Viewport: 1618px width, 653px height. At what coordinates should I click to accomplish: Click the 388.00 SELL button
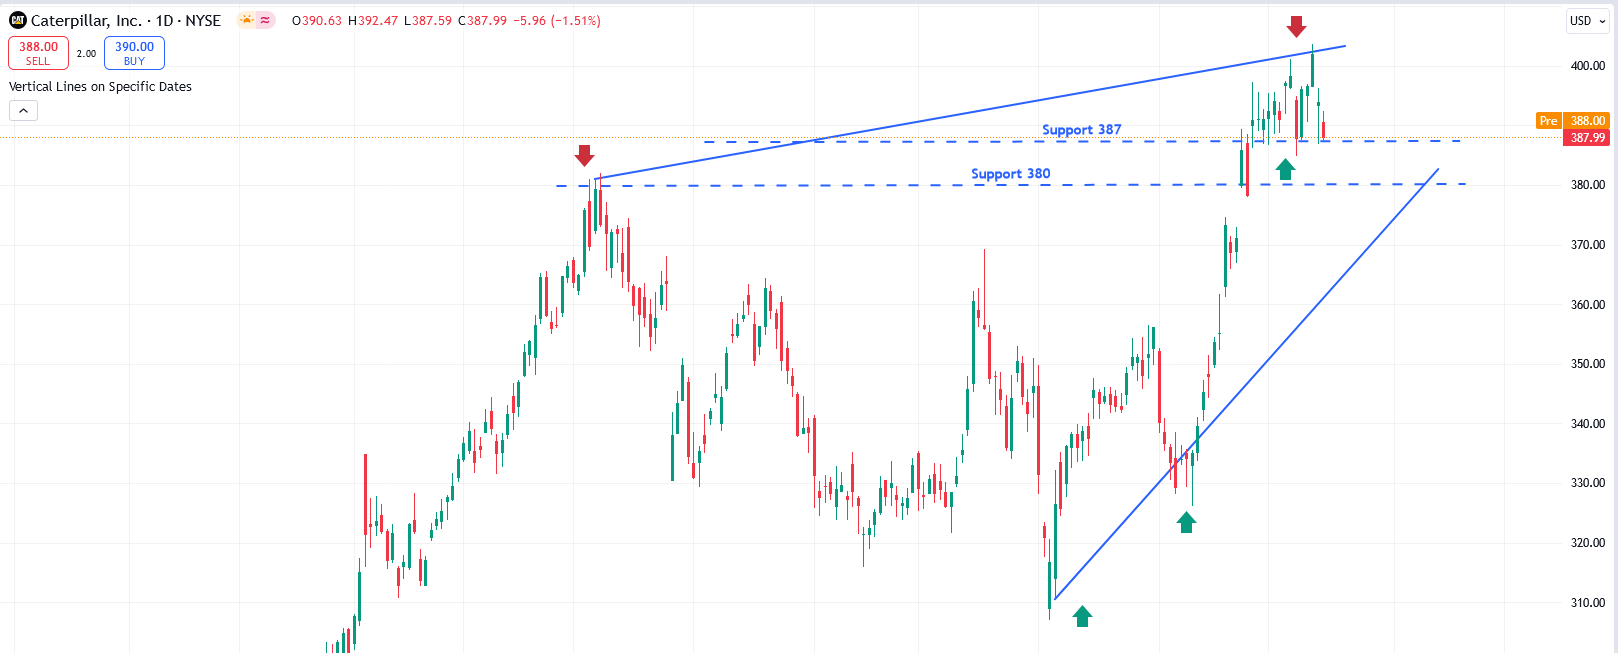[38, 53]
